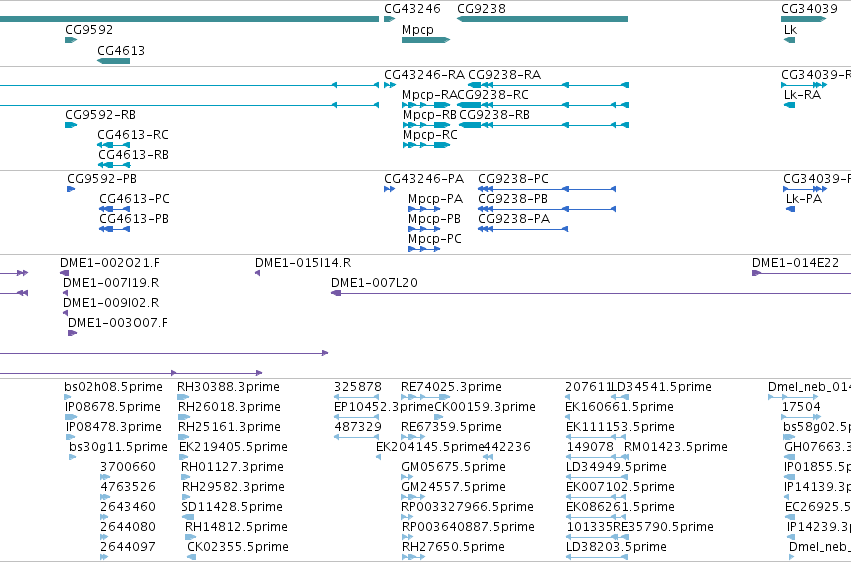This screenshot has width=851, height=562.
Task: Select the CG9238-RC transcript label
Action: [x=492, y=95]
